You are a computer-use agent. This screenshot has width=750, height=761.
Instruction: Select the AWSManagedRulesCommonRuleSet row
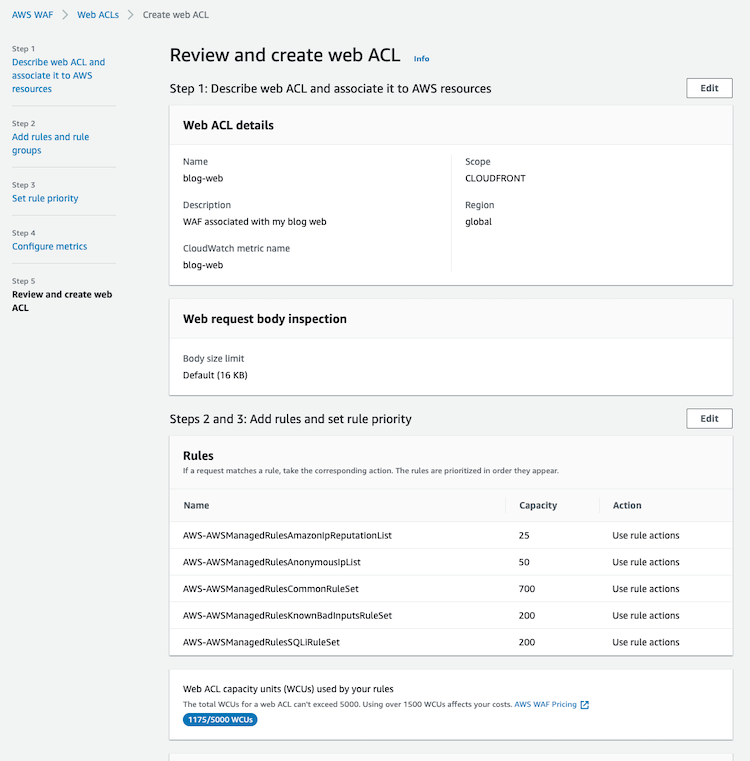point(451,589)
